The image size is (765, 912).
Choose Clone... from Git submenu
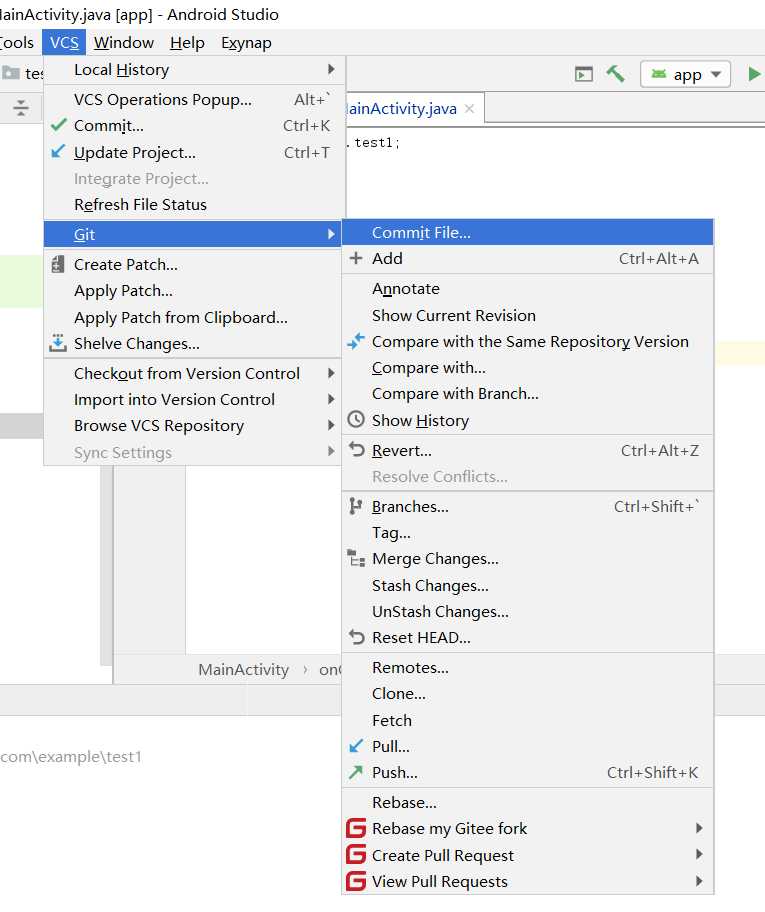click(527, 693)
